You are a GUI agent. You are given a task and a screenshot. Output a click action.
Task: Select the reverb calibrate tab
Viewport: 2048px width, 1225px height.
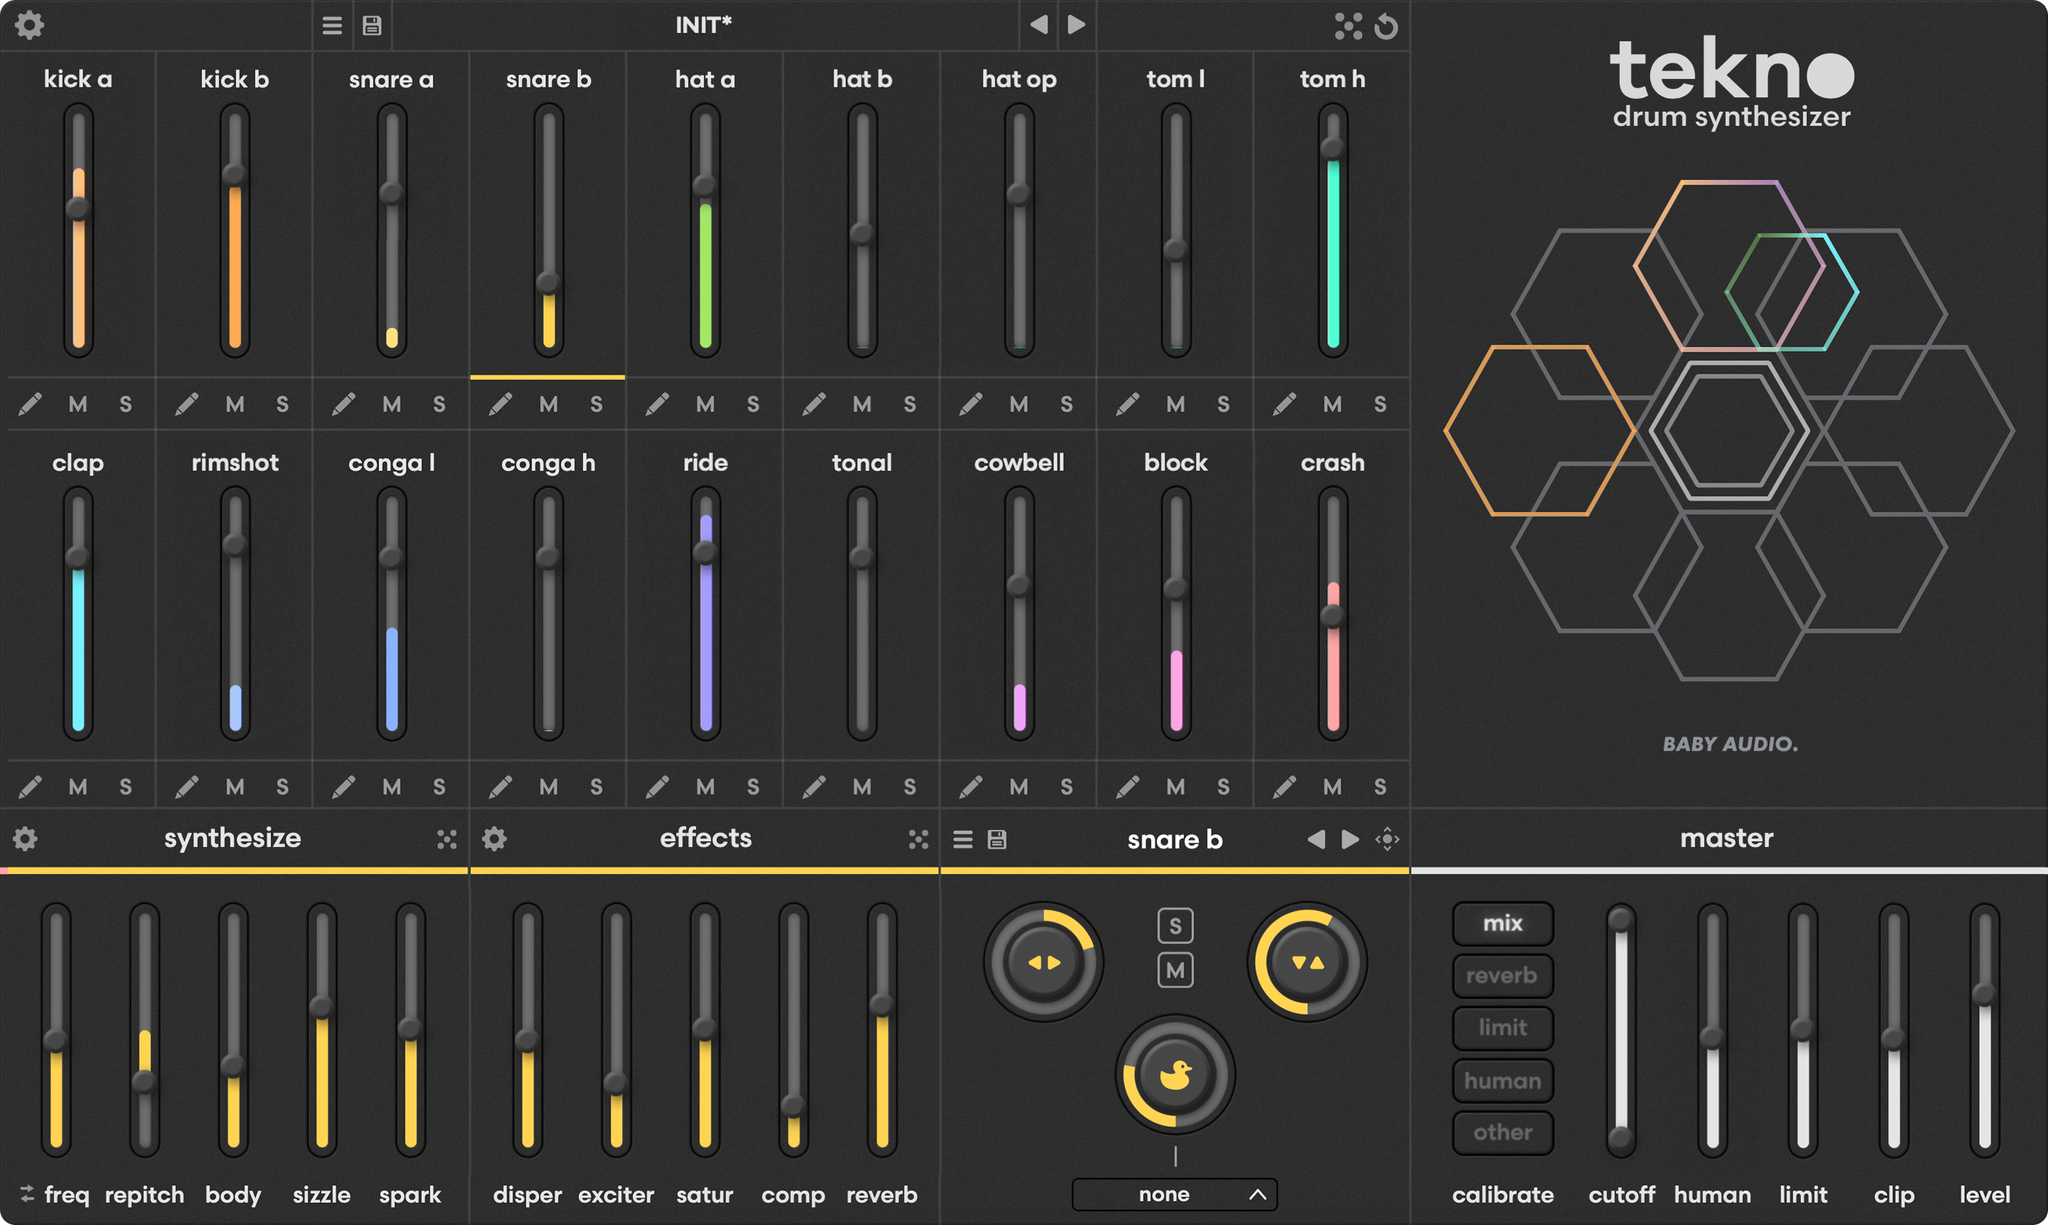(1502, 975)
